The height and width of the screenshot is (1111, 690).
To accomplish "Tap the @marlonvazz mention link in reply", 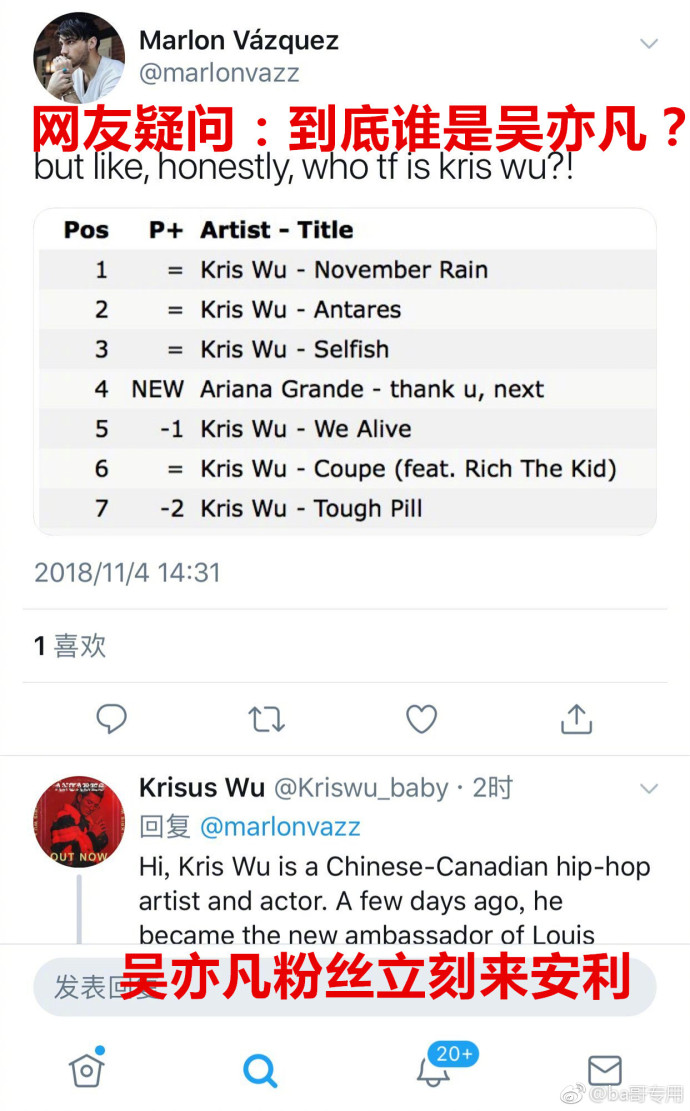I will coord(280,828).
